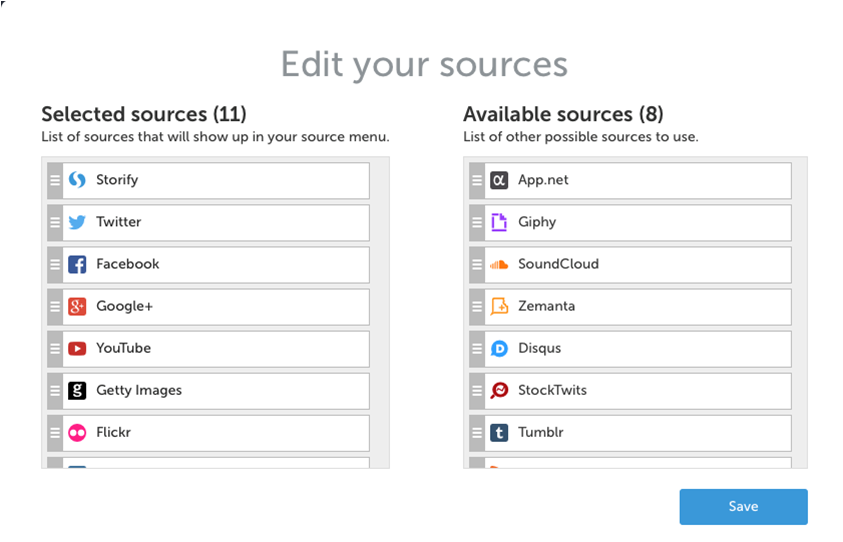Click the Twitter bird icon

[77, 223]
